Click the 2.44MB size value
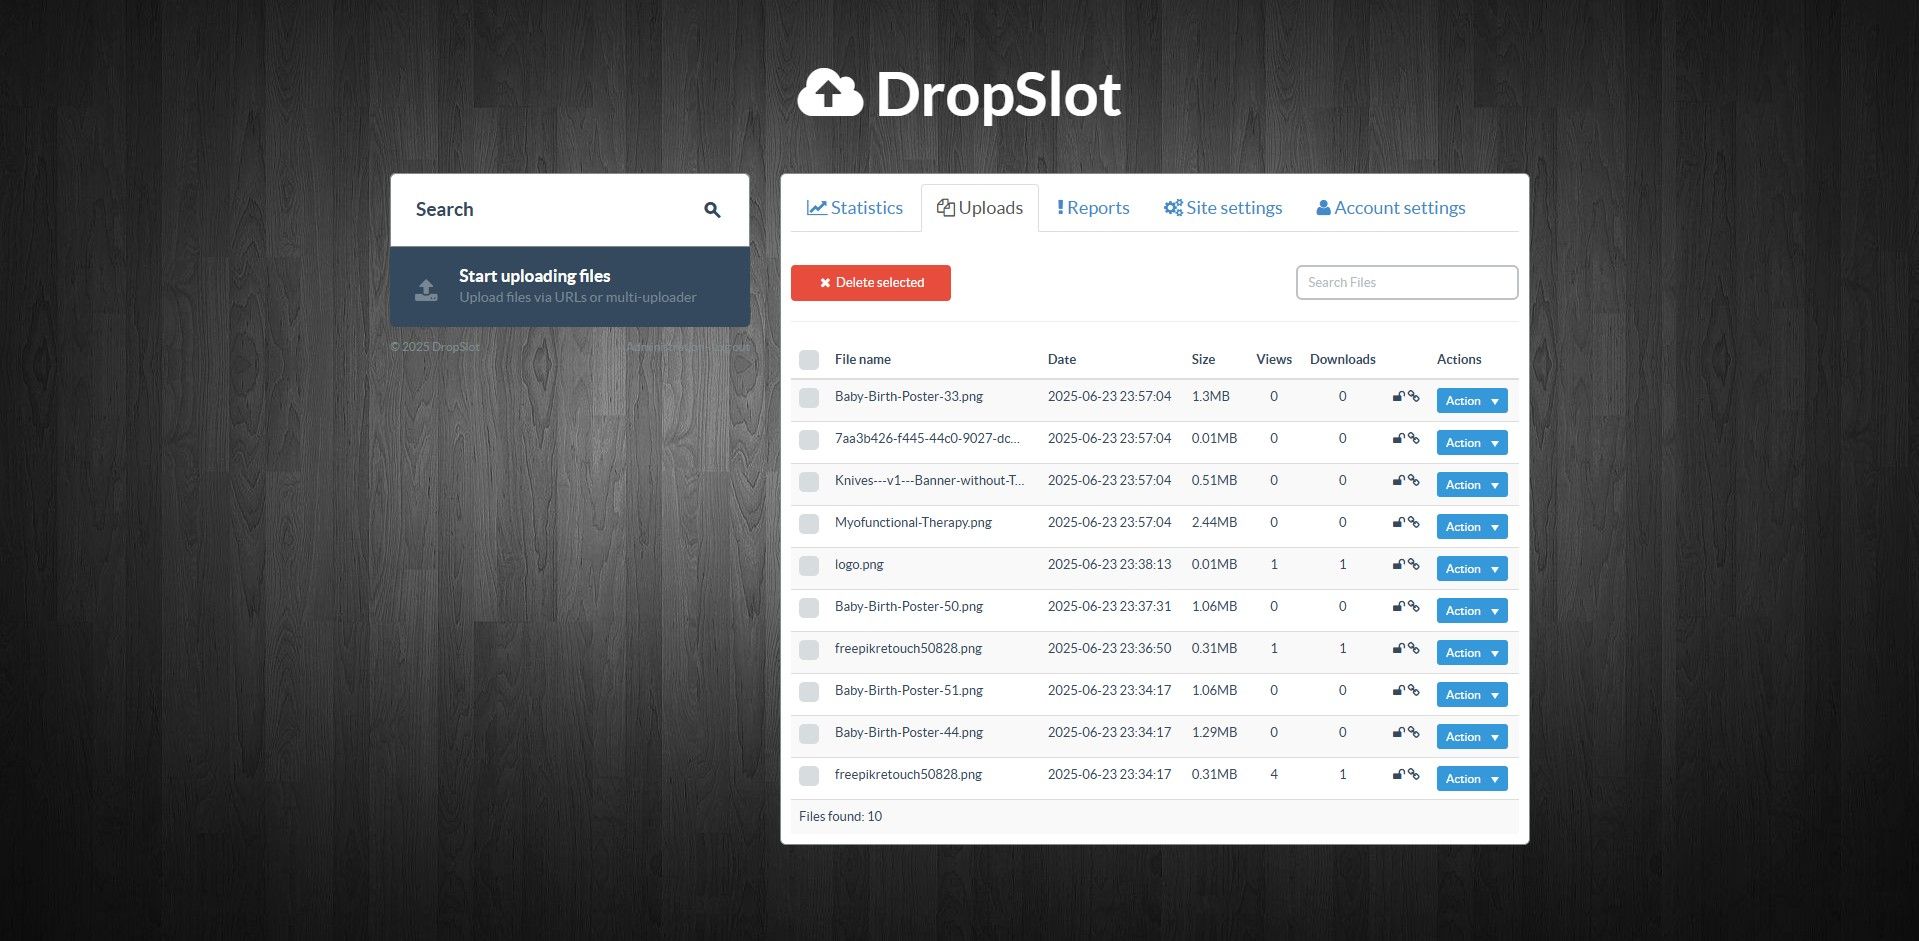Image resolution: width=1919 pixels, height=941 pixels. click(x=1214, y=523)
